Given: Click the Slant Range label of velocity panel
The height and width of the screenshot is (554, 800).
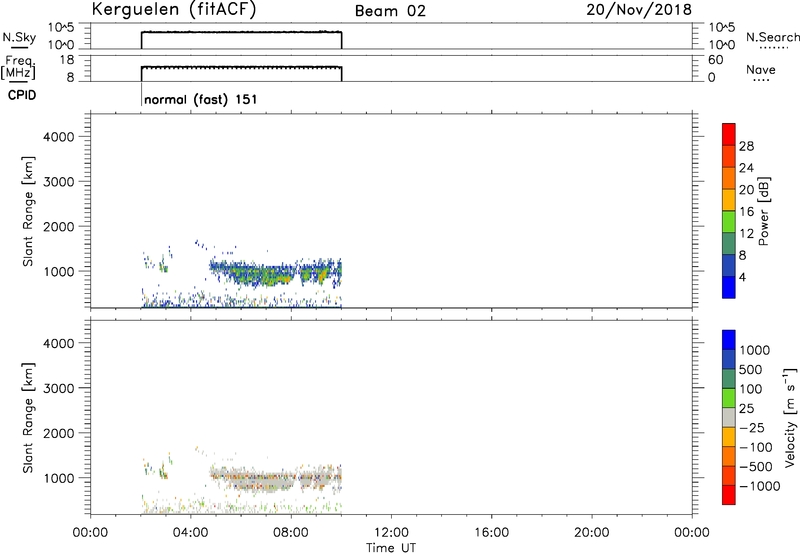Looking at the screenshot, I should click(28, 418).
